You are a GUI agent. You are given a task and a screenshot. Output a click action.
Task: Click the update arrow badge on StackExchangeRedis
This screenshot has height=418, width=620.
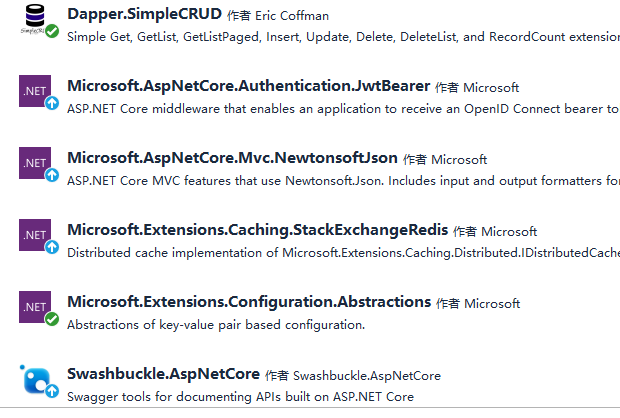[x=51, y=247]
